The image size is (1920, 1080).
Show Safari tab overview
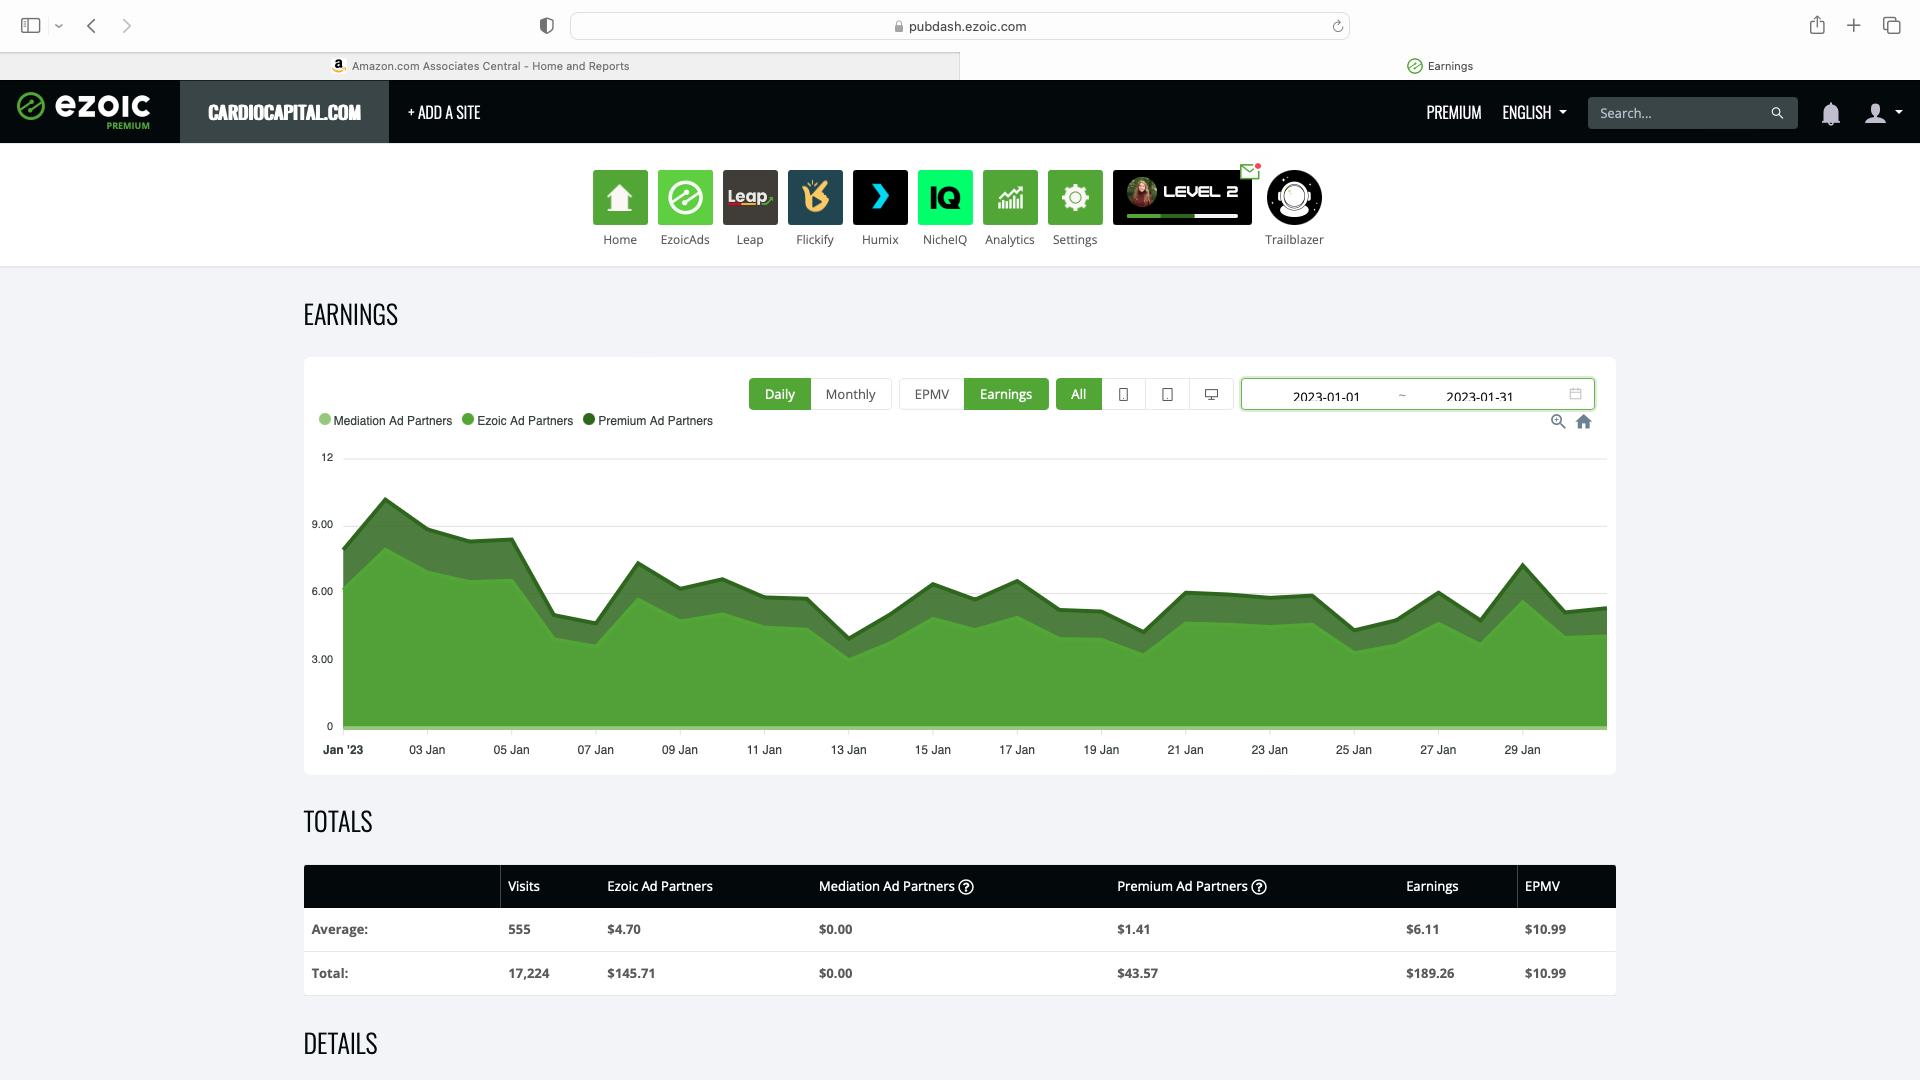point(1891,25)
